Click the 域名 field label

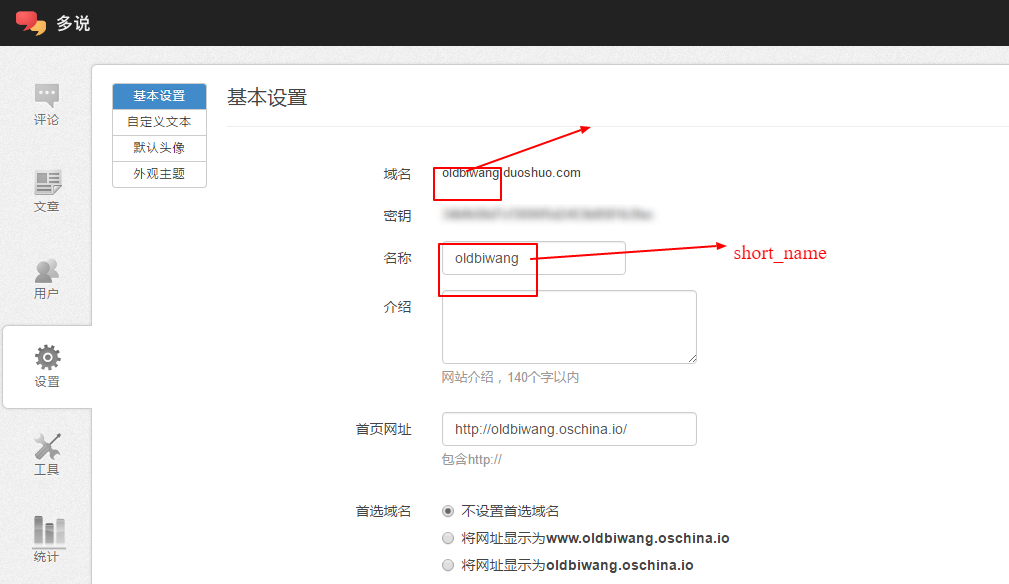[397, 174]
